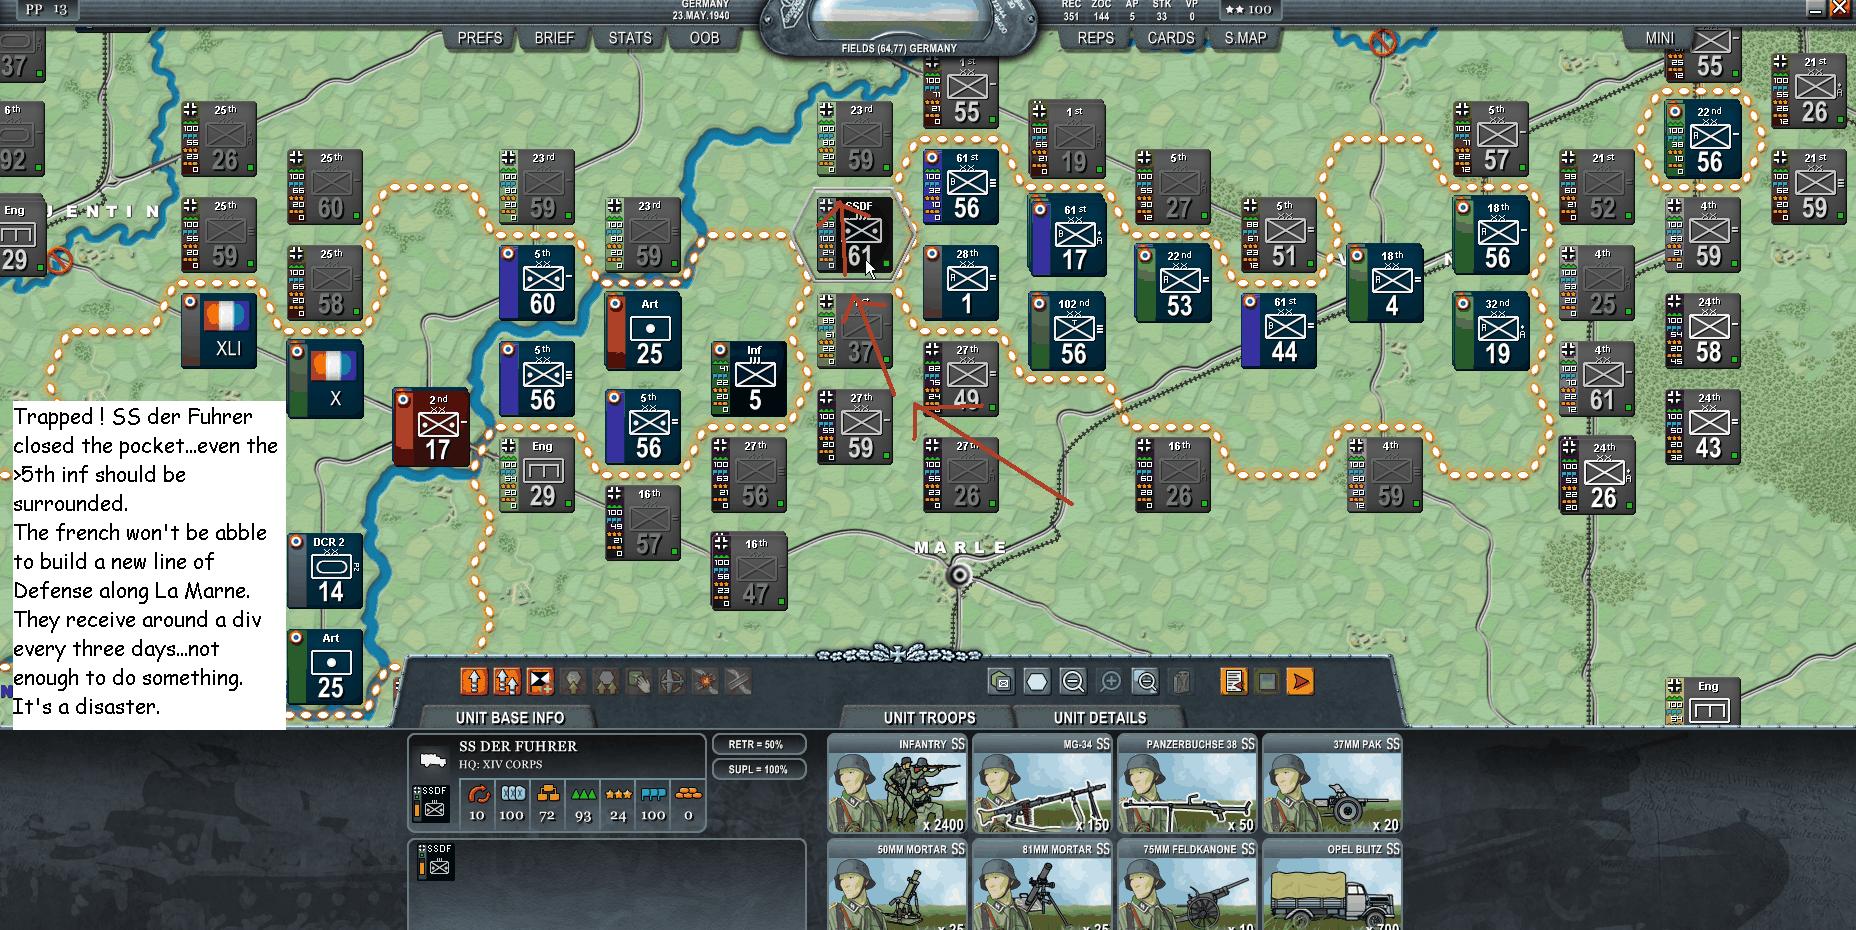Select the MG-34 SS troop card
Screen dimensions: 1856x930
point(1043,784)
